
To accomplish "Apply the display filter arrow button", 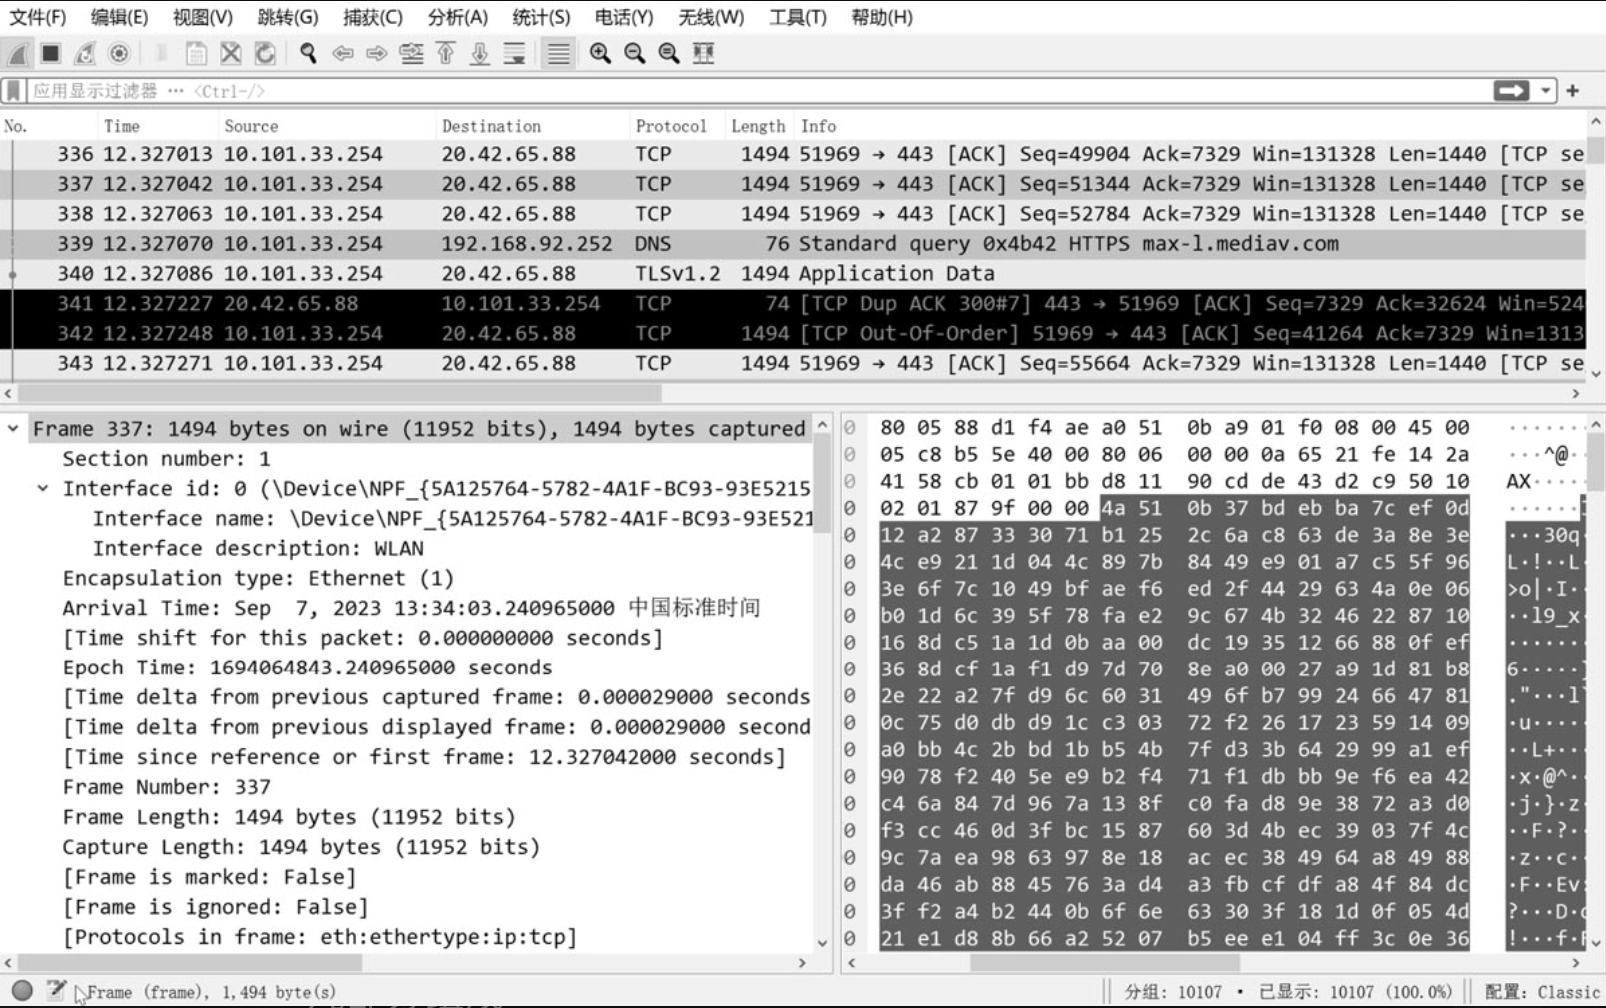I will [1511, 91].
